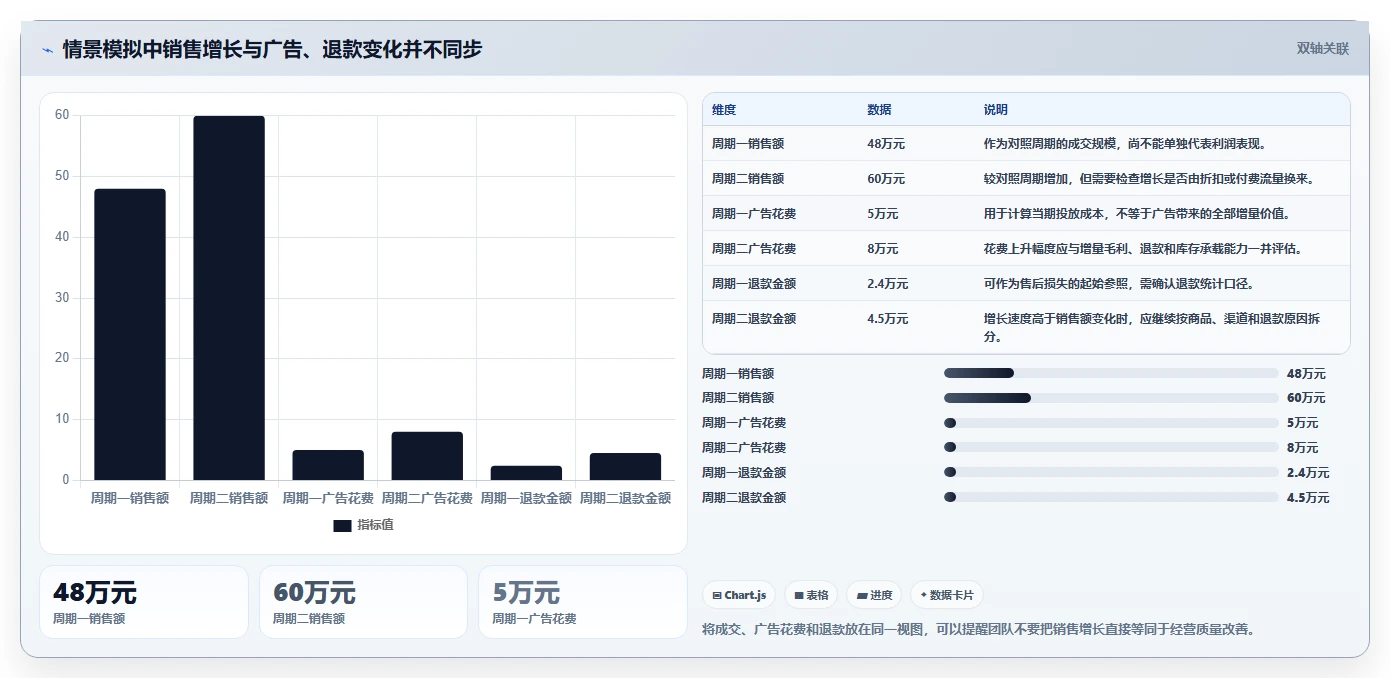The image size is (1390, 678).
Task: Click table value 48万元
Action: point(886,144)
